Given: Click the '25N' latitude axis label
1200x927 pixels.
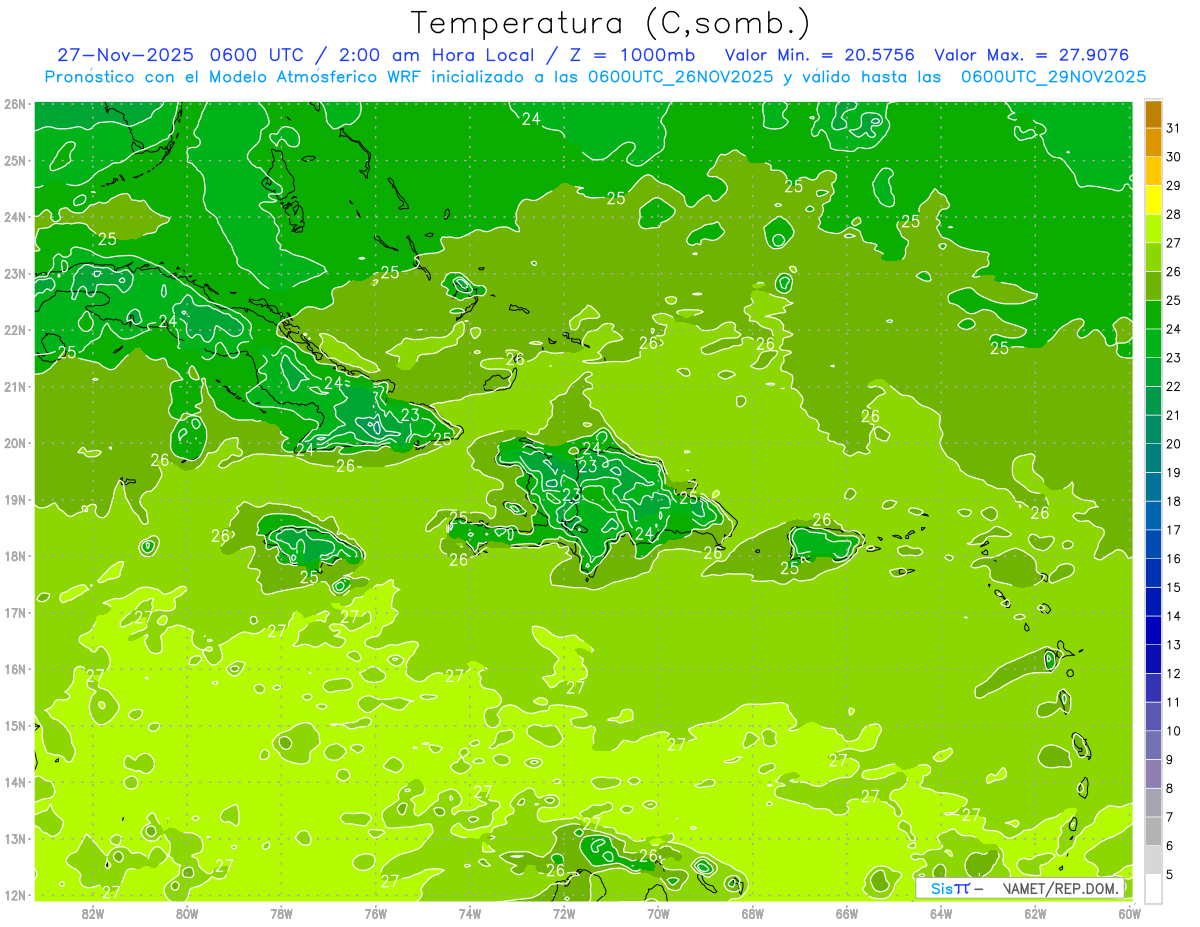Looking at the screenshot, I should (x=15, y=161).
